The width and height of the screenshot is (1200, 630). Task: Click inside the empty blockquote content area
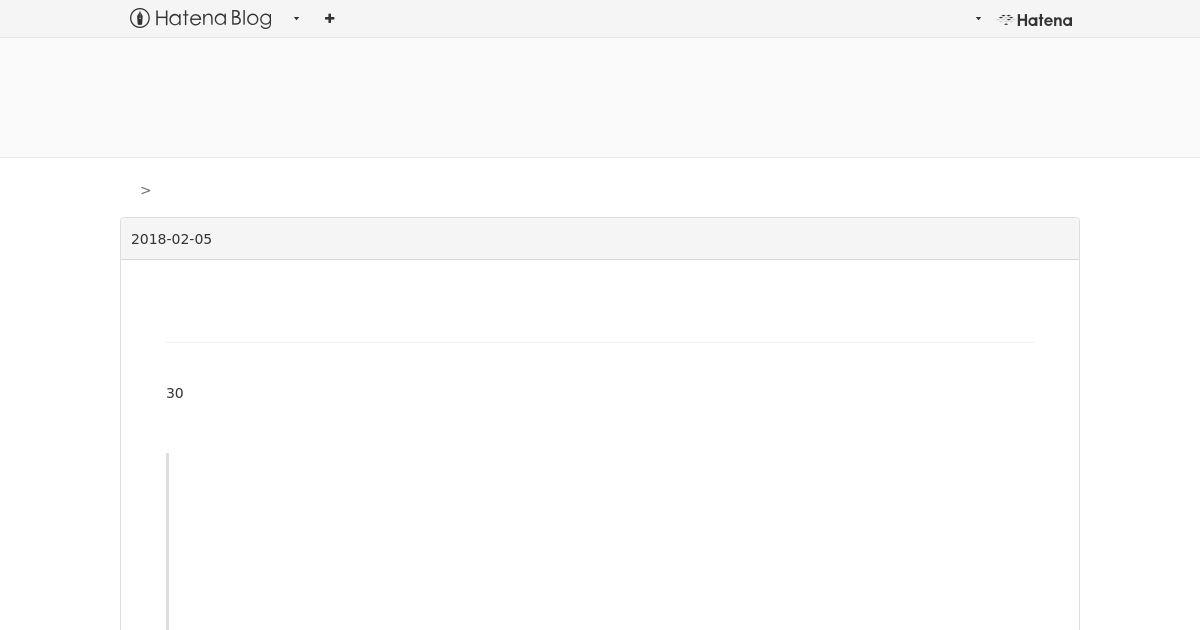pyautogui.click(x=600, y=541)
